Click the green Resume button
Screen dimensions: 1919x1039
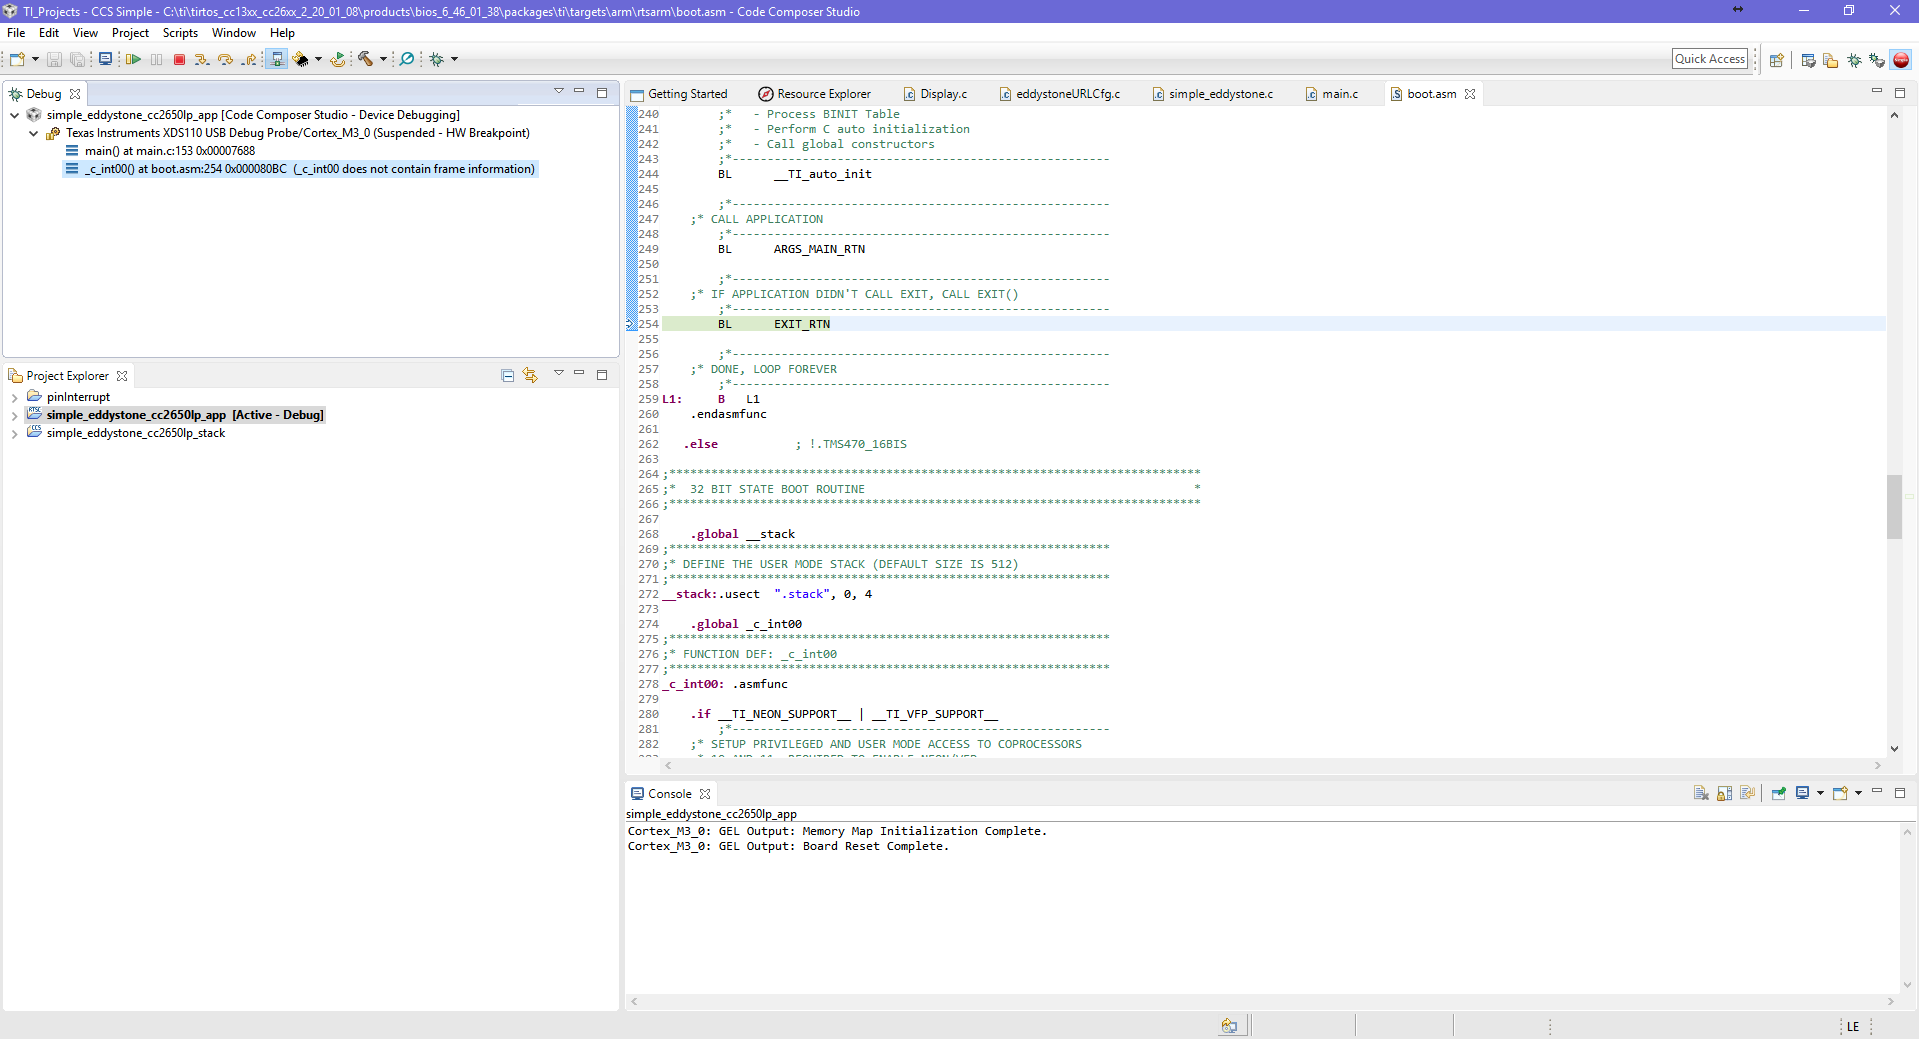coord(133,60)
